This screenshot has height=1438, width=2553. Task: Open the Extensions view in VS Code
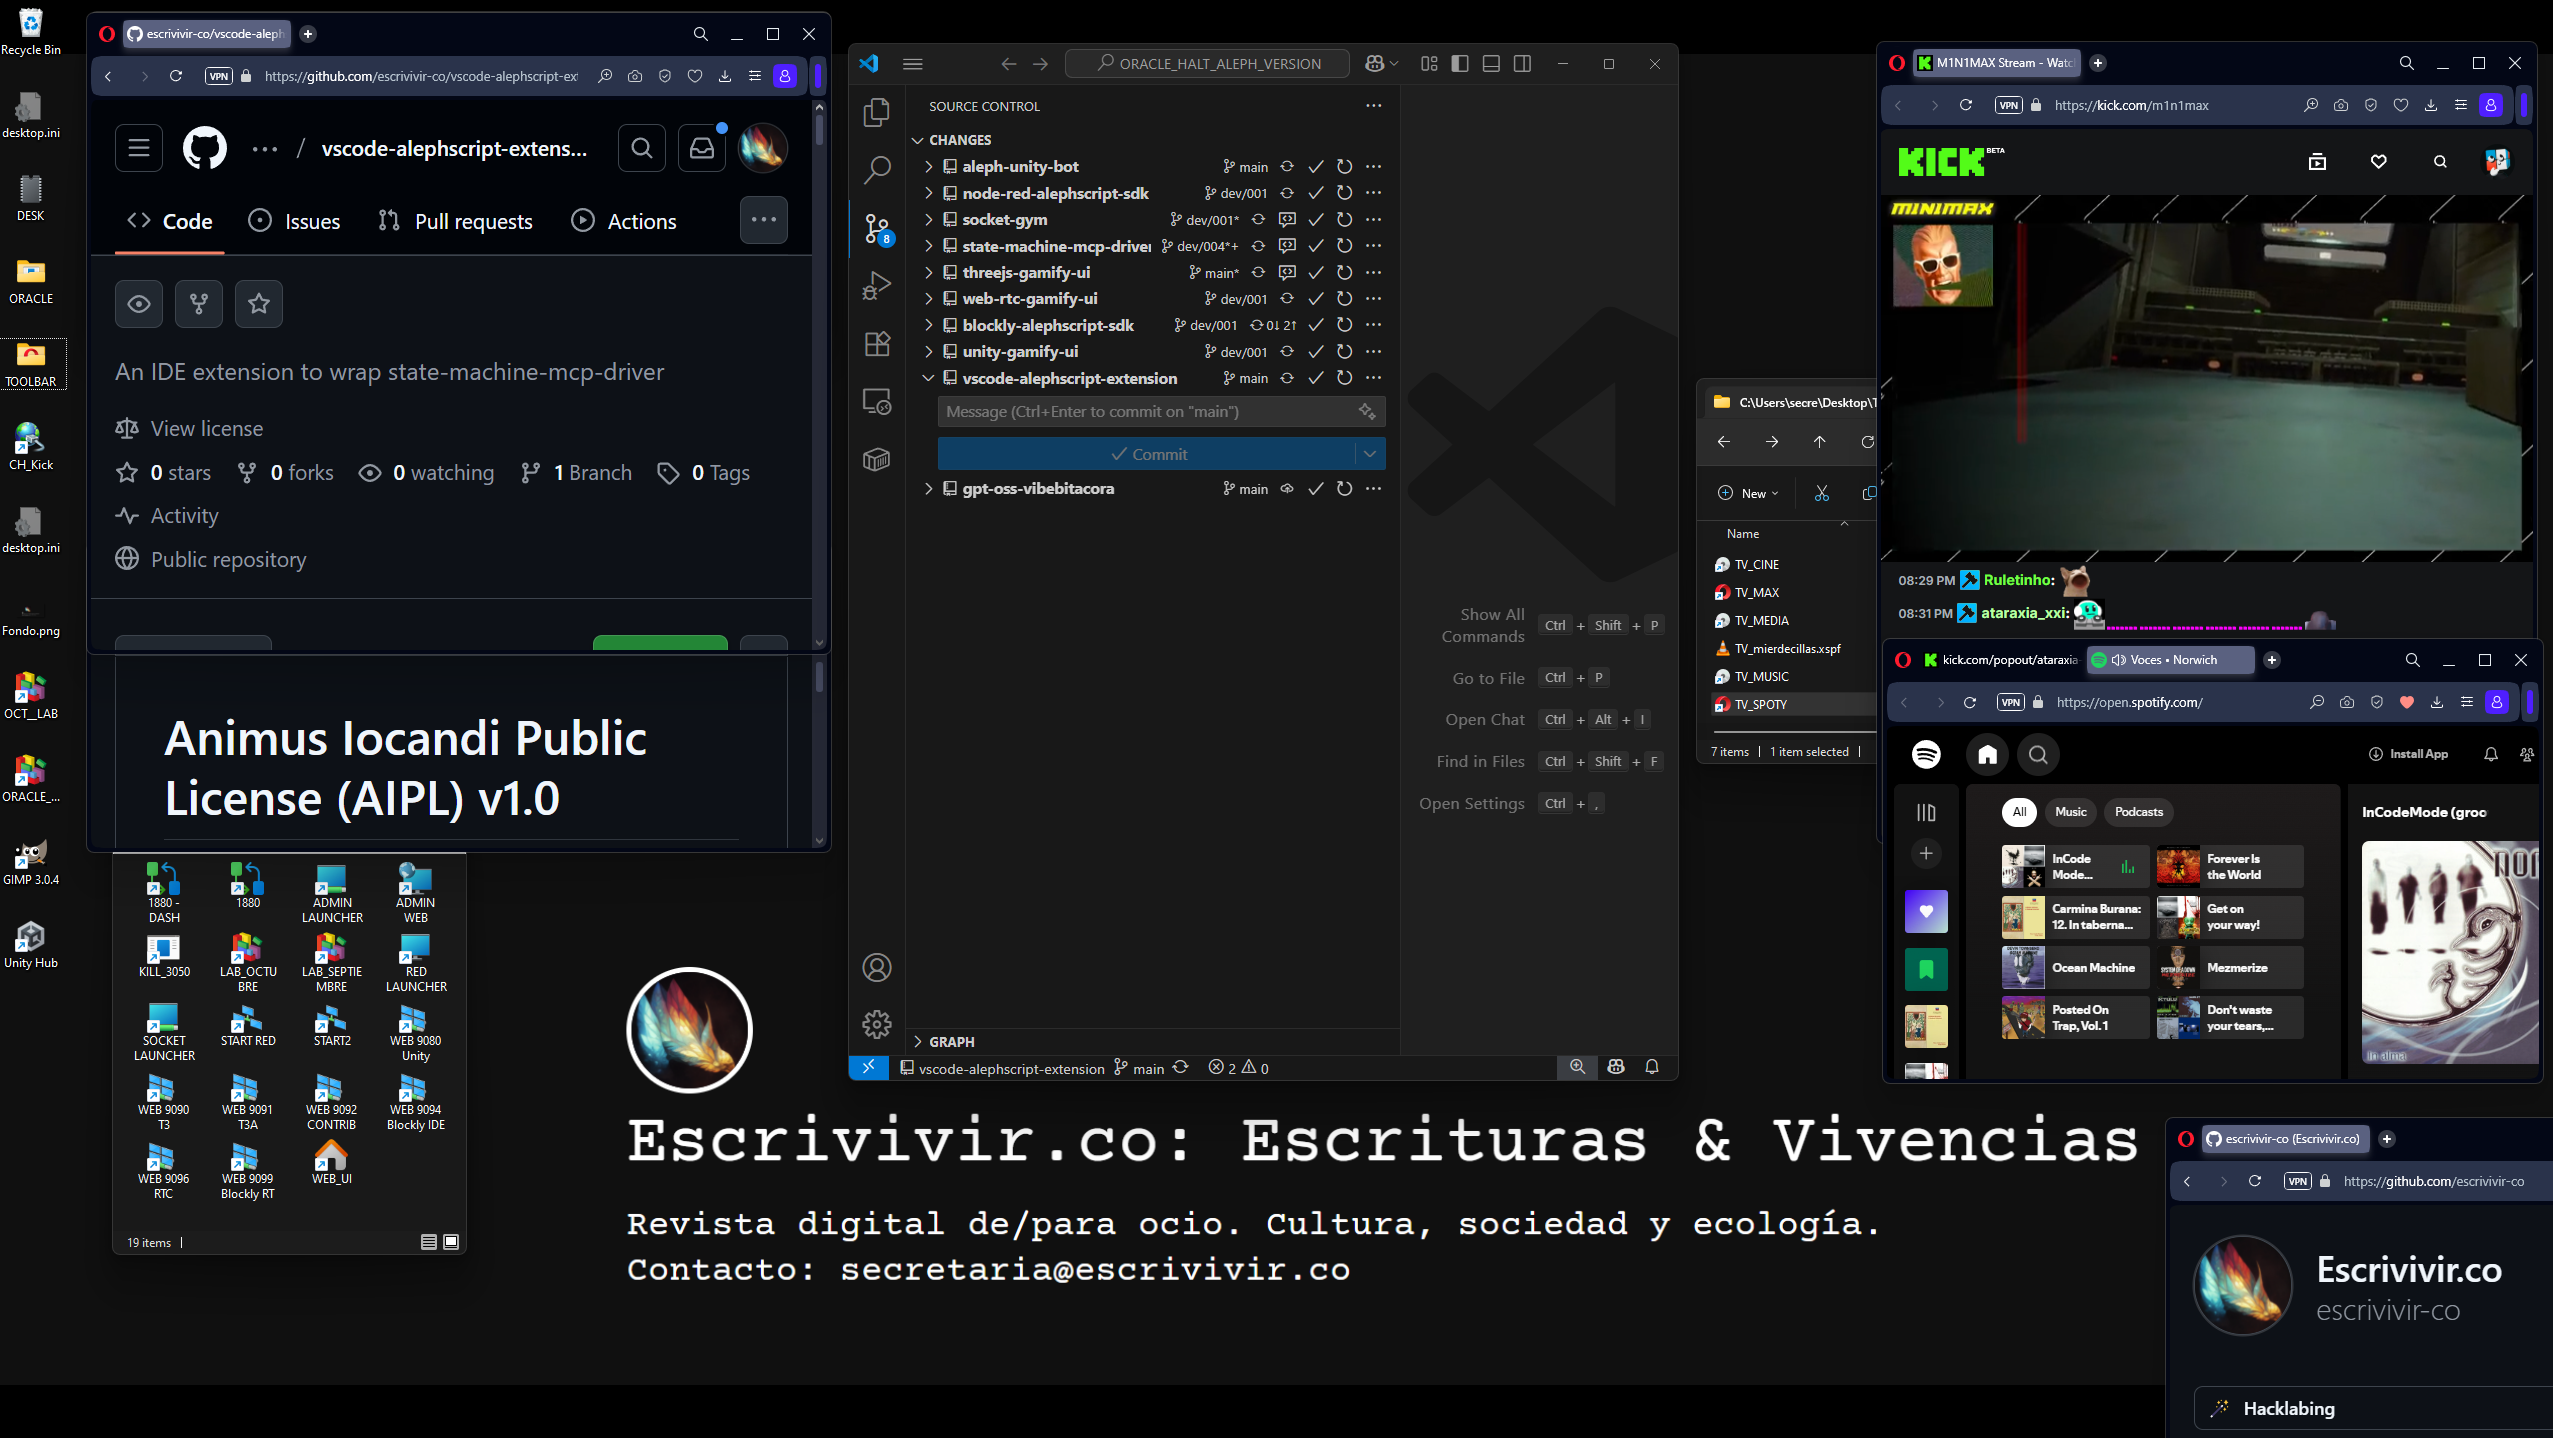click(877, 344)
